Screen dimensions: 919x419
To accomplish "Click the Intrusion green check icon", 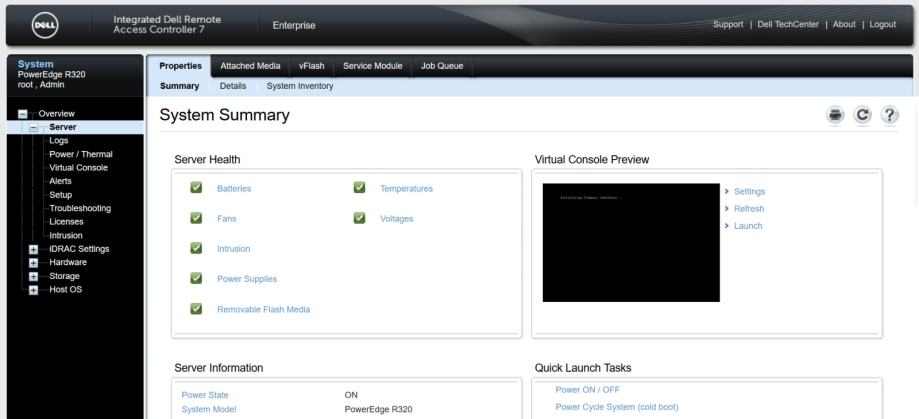I will tap(197, 248).
